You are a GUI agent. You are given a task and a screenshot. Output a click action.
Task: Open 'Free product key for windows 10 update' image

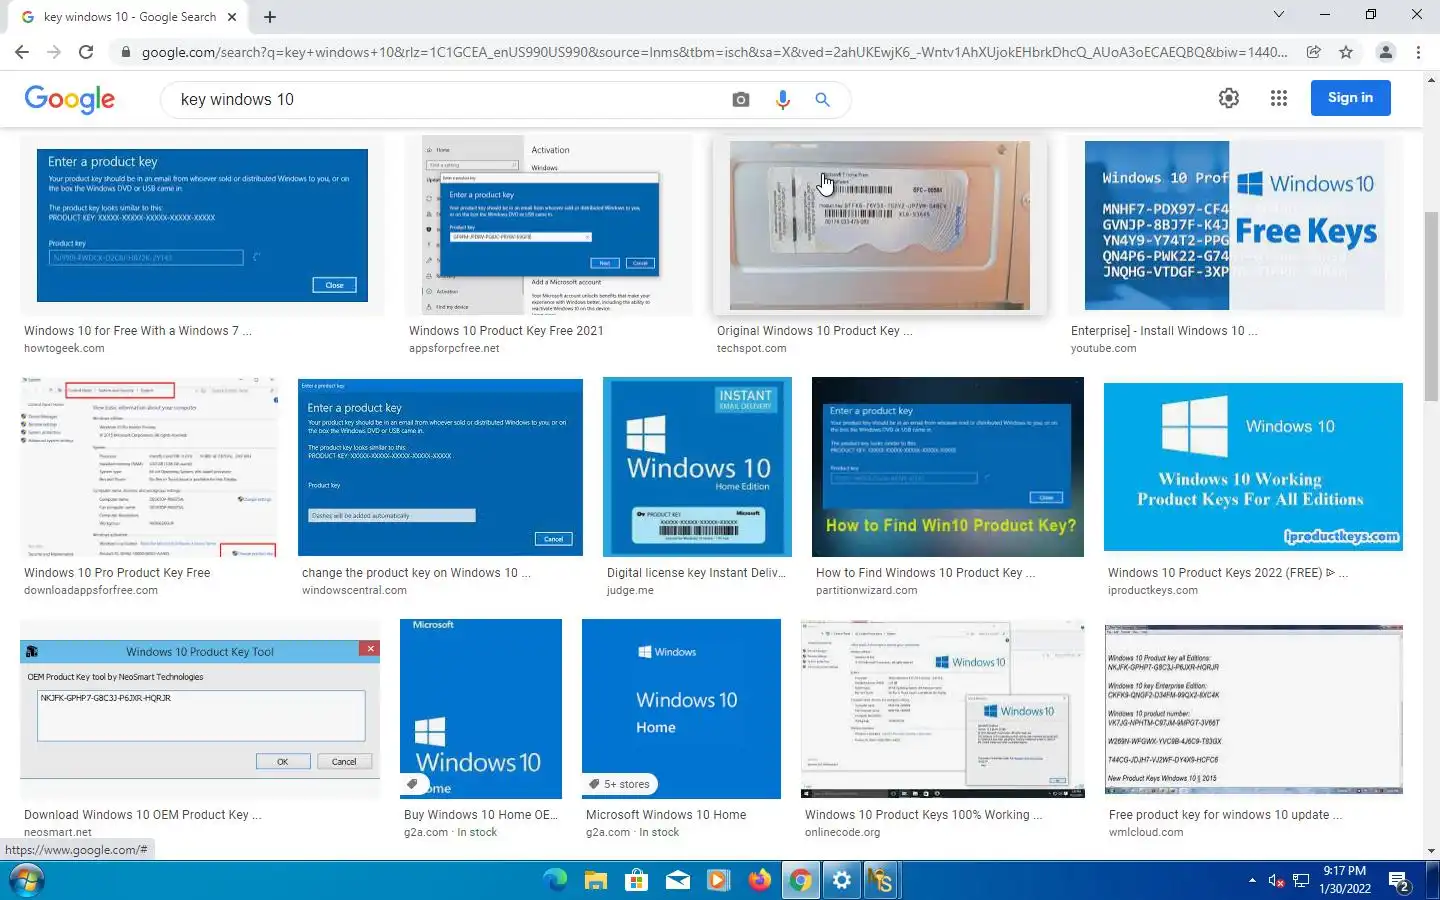tap(1254, 709)
